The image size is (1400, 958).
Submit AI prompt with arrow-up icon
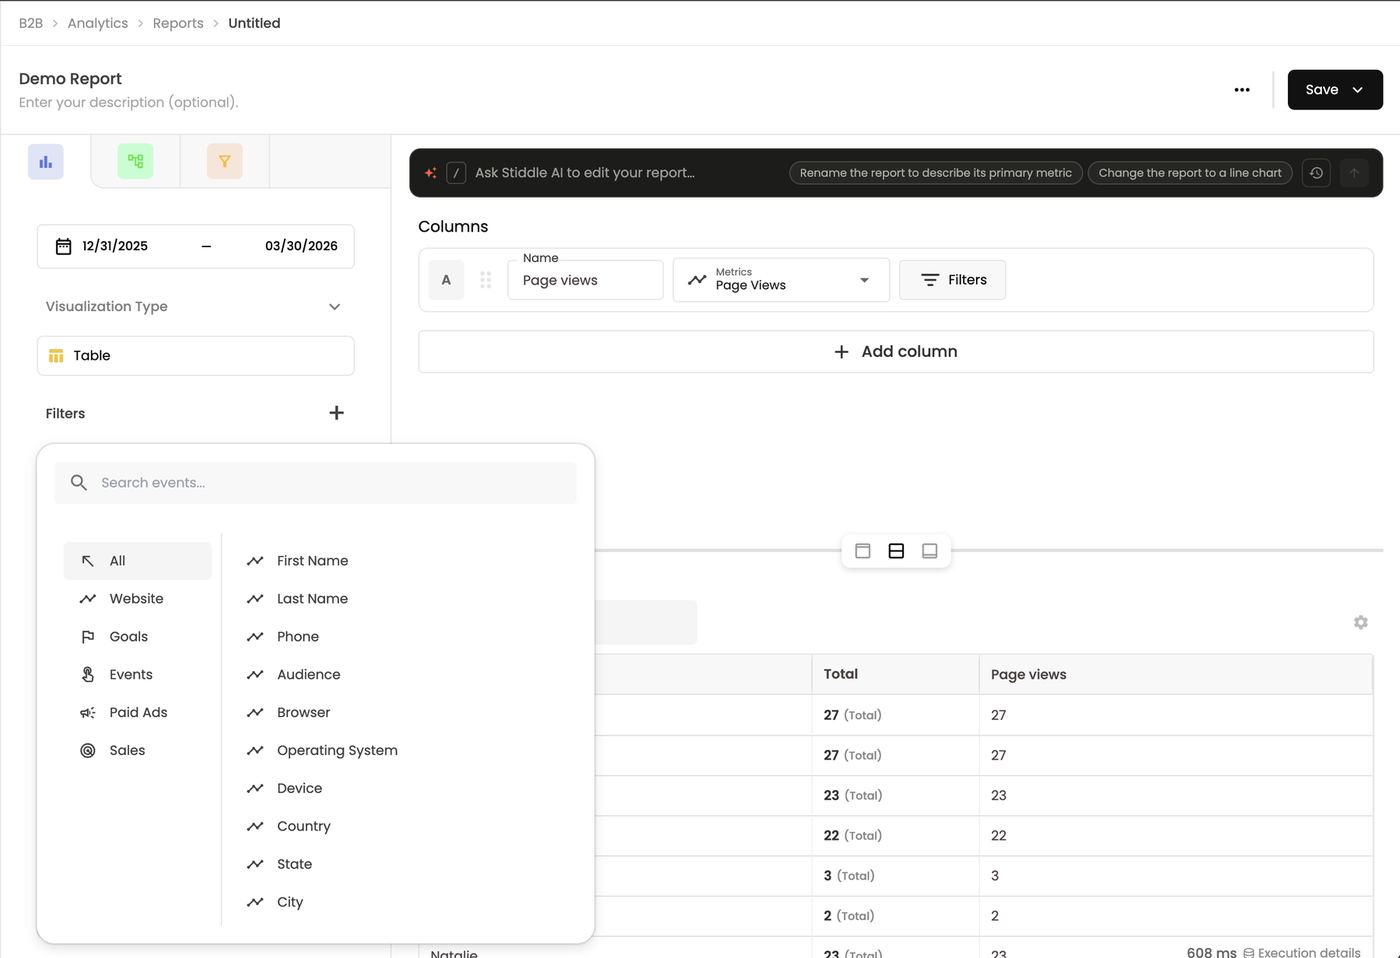(1354, 173)
